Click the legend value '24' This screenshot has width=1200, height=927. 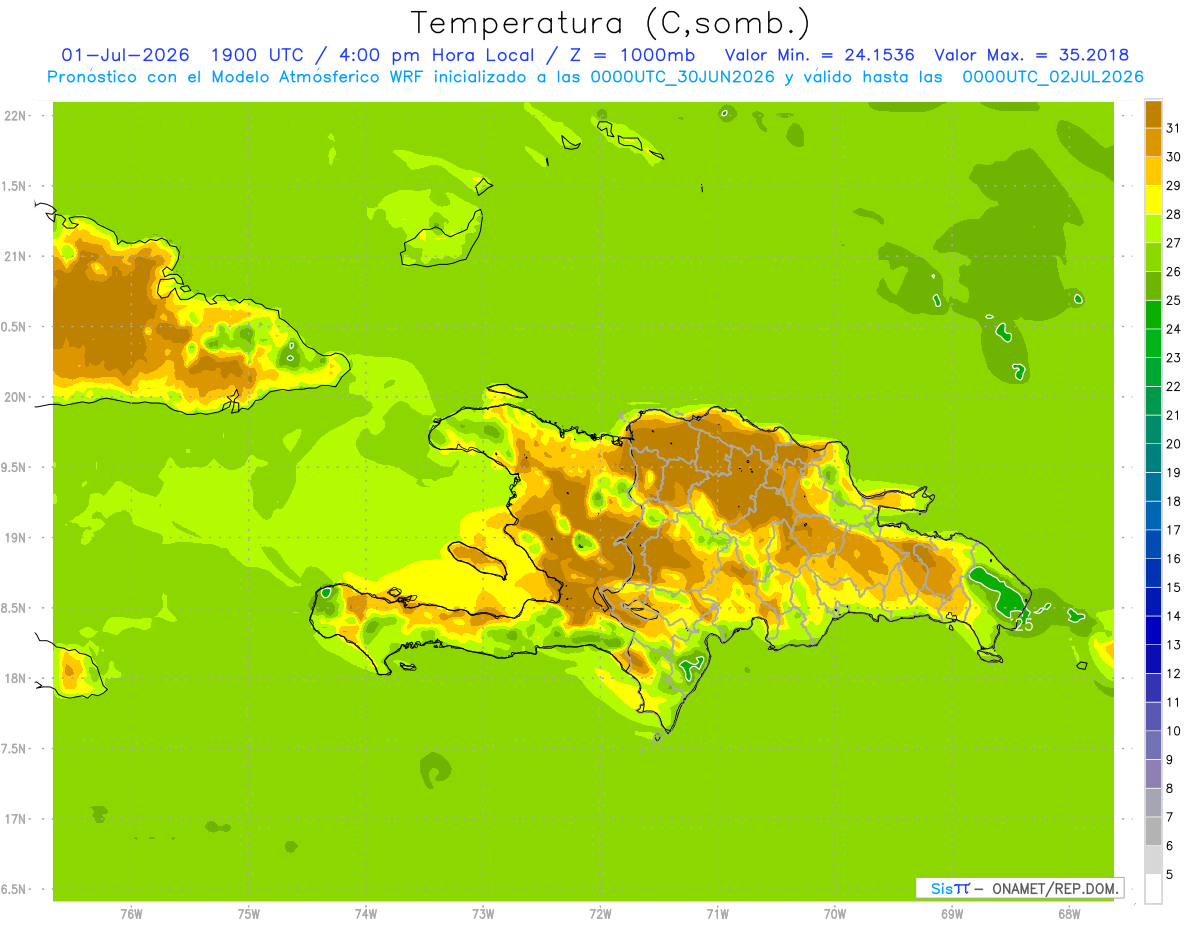(1174, 329)
